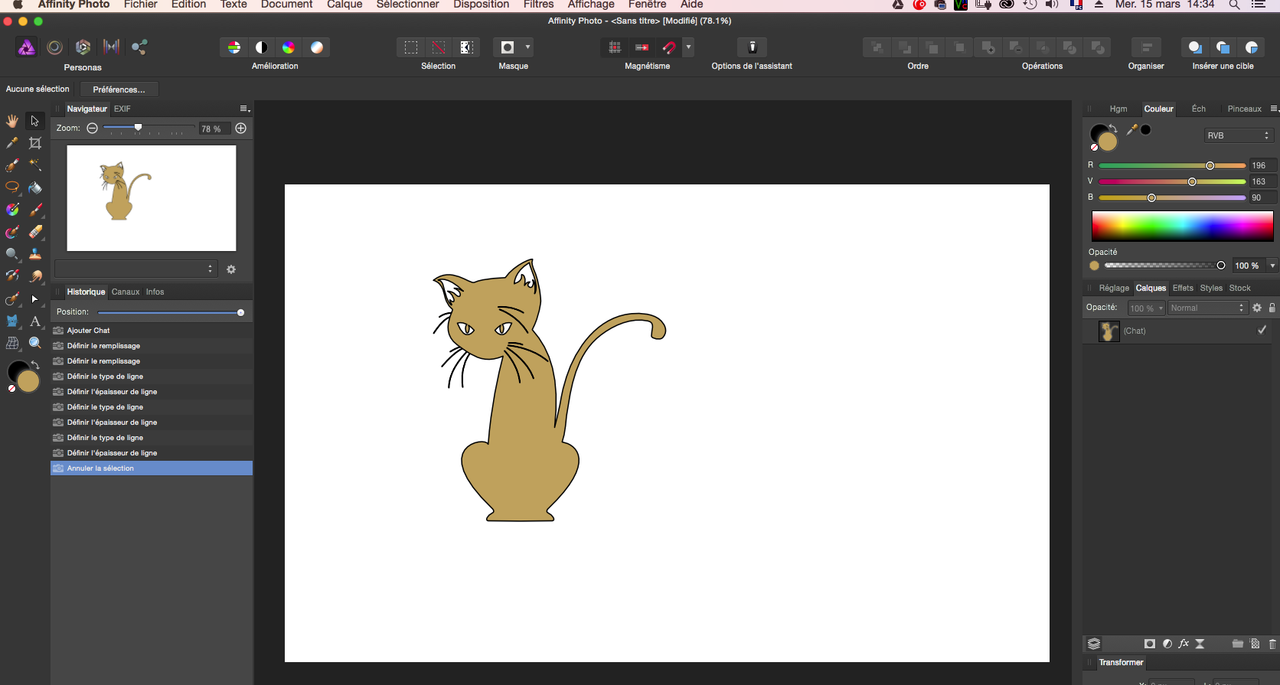
Task: Open the RVB color model dropdown
Action: 1238,135
